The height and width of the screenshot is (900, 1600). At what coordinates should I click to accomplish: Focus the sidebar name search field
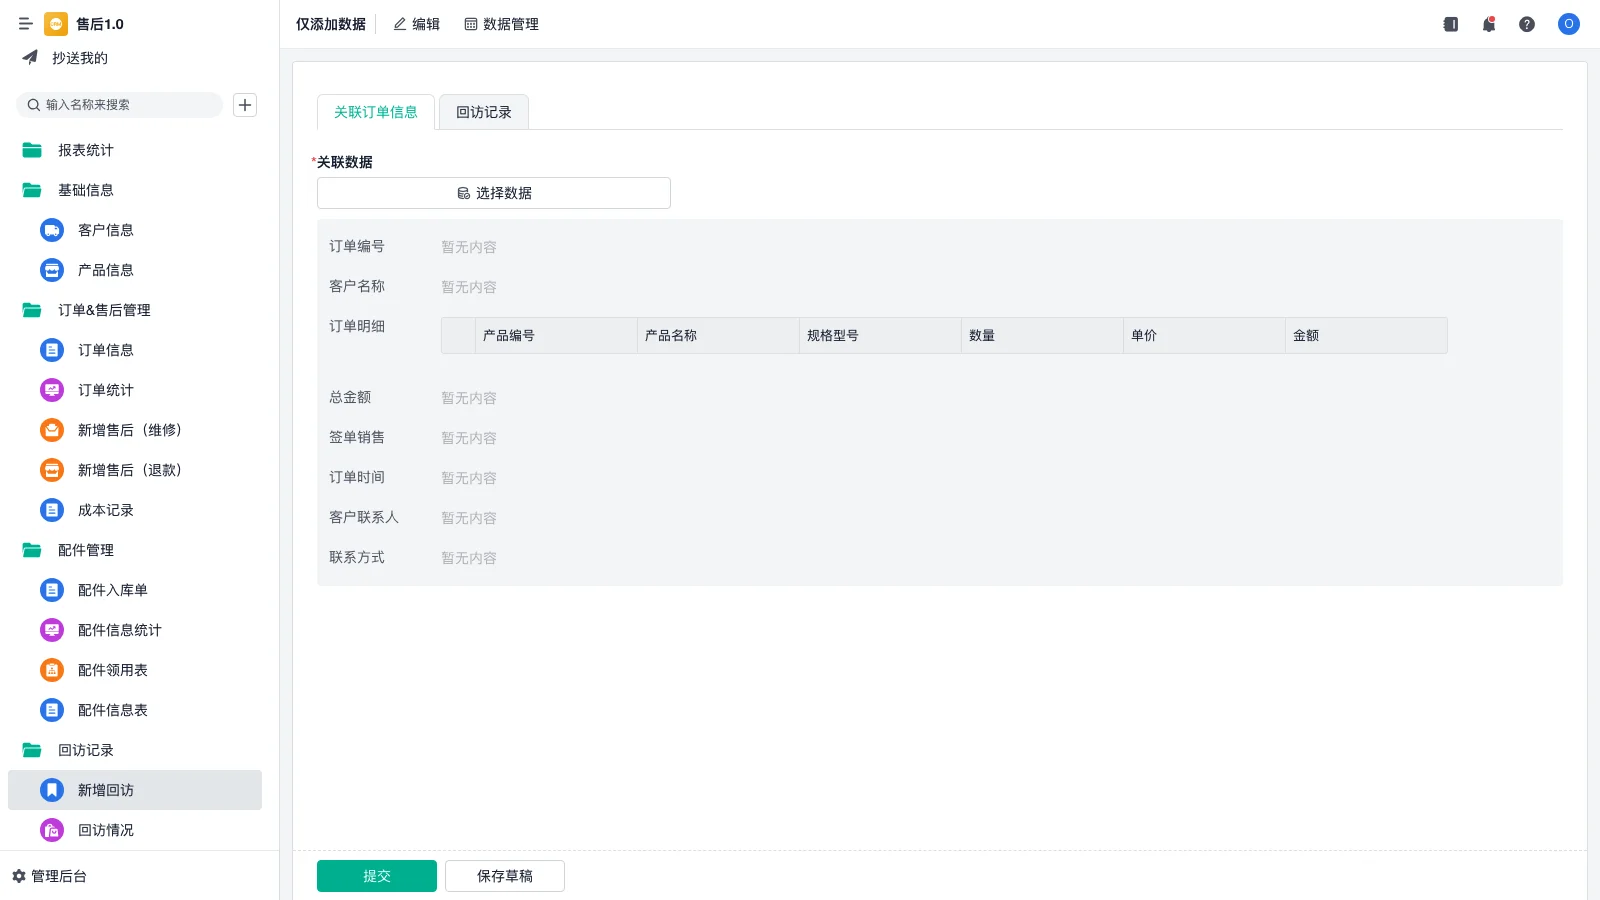coord(125,105)
